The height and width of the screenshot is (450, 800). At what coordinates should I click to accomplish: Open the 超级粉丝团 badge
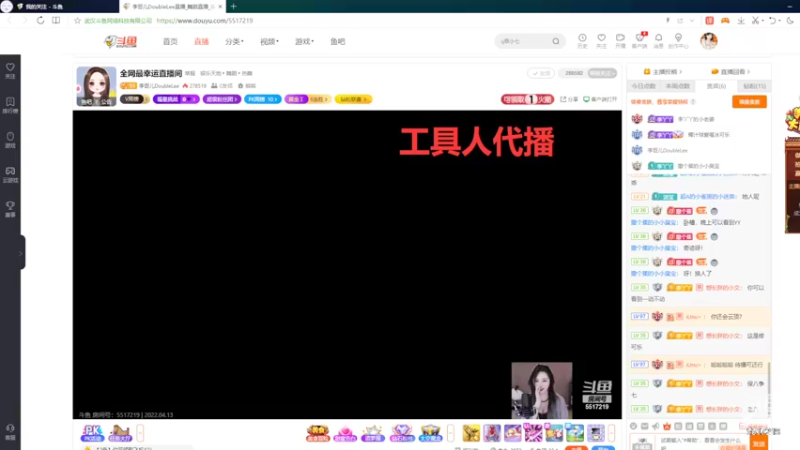click(x=222, y=99)
